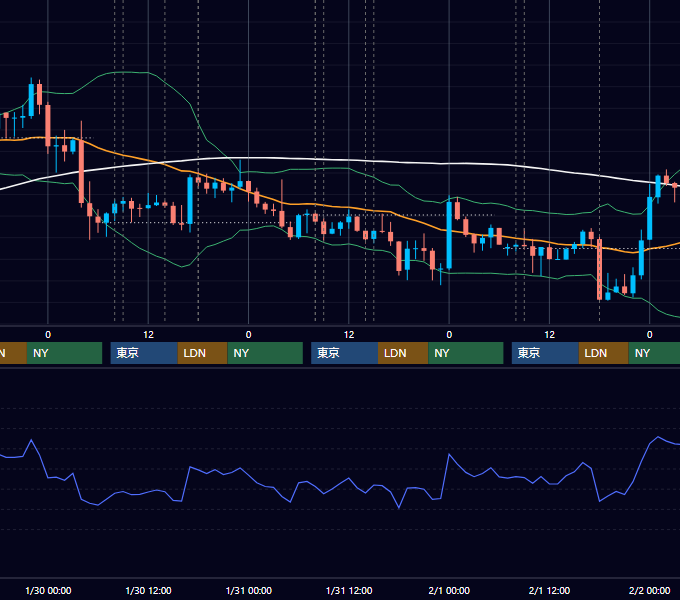
Task: Click the tall blue candle at 2/1 00:00
Action: pyautogui.click(x=449, y=235)
